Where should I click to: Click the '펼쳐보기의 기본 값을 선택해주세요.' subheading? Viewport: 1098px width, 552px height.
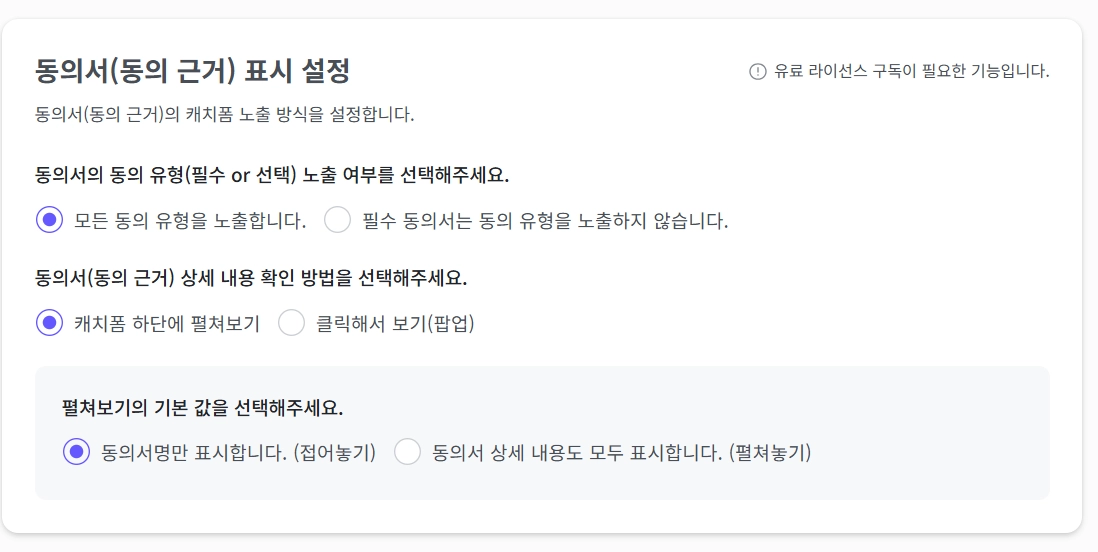(x=202, y=409)
